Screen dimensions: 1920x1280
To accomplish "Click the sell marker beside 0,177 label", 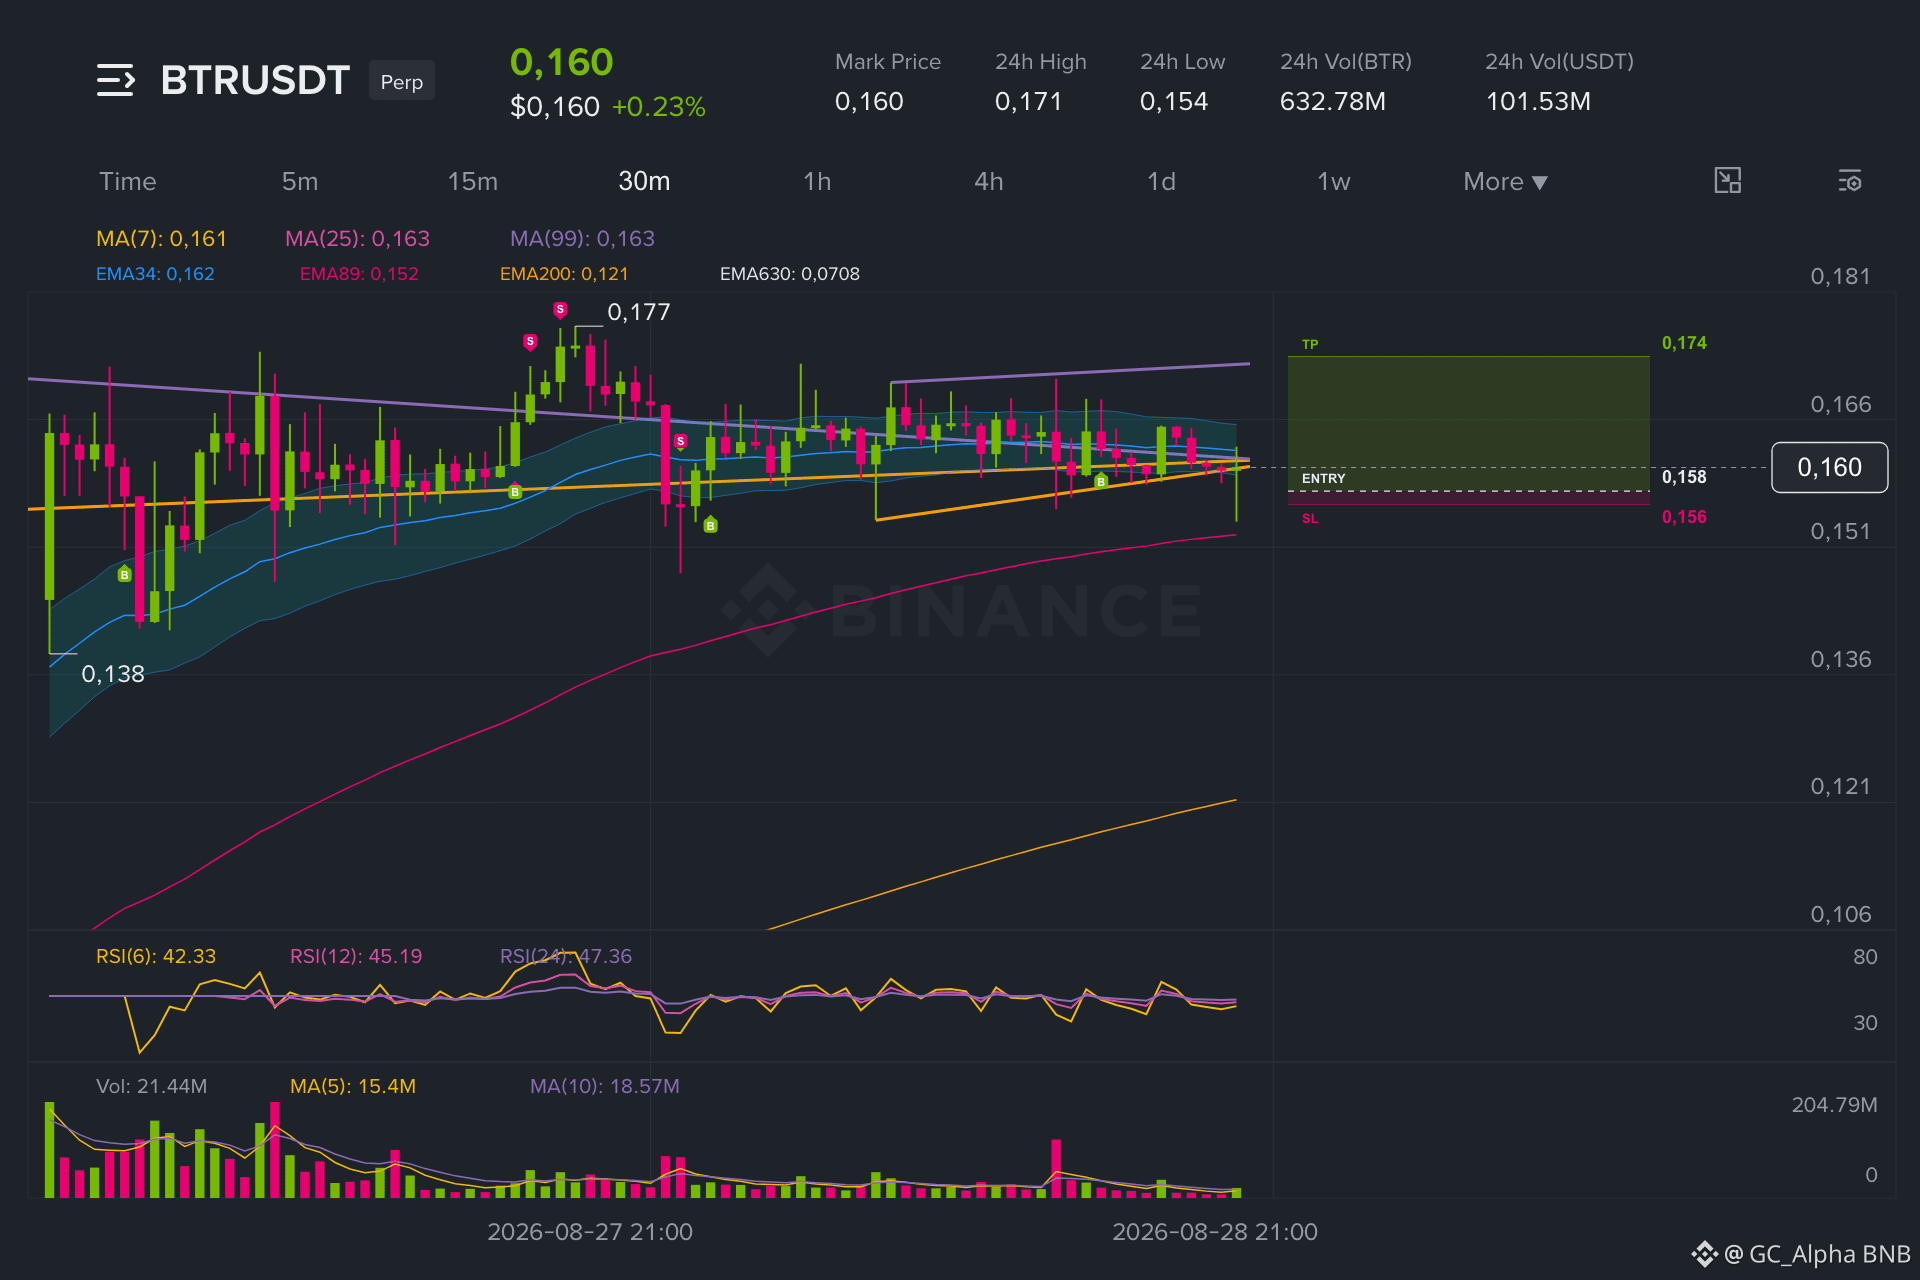I will 560,310.
